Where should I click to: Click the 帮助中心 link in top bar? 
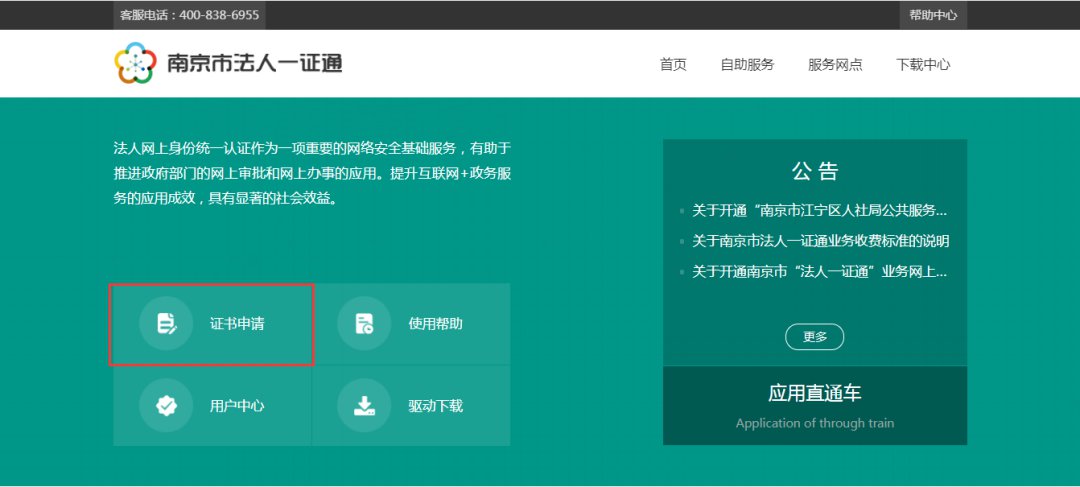933,15
